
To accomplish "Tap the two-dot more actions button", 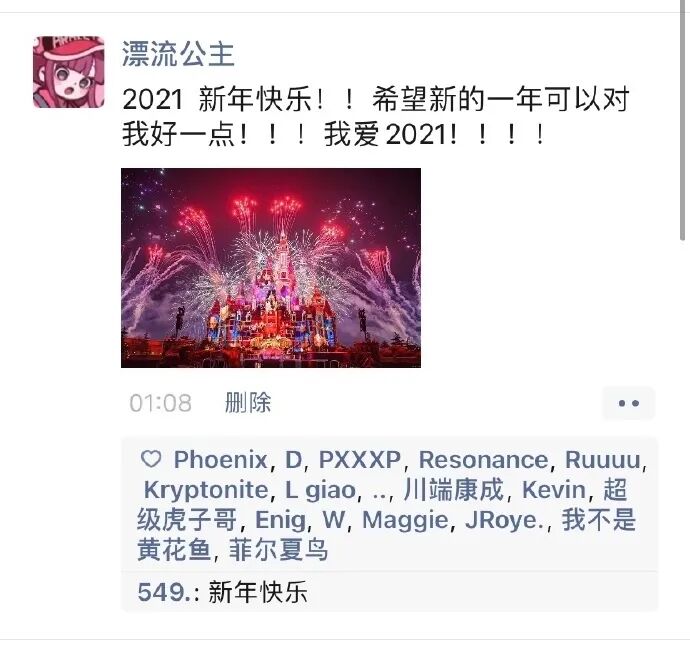I will coord(628,403).
